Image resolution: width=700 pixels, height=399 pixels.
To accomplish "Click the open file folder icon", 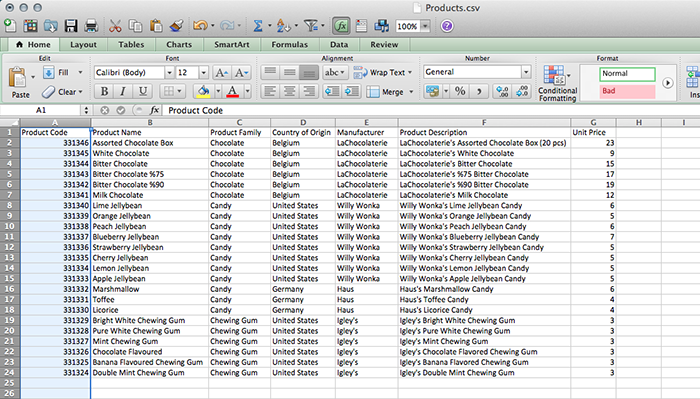I will pos(50,26).
